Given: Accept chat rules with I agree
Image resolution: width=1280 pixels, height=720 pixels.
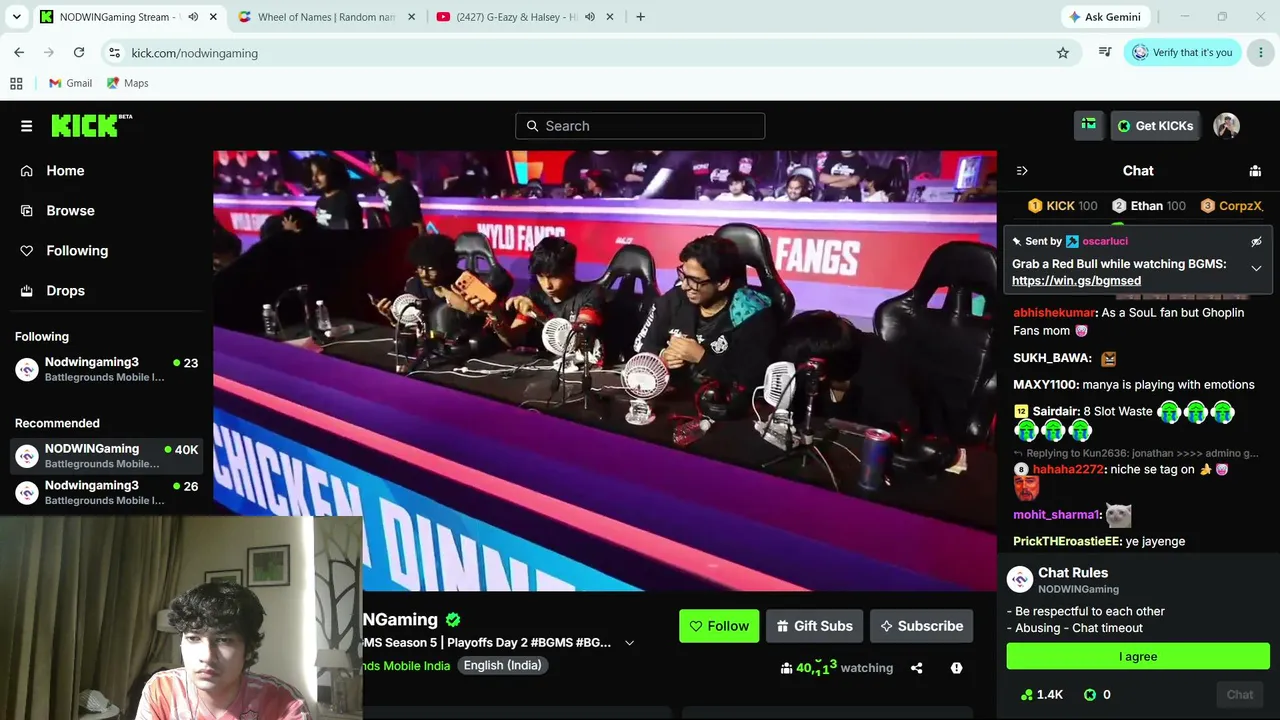Looking at the screenshot, I should point(1138,657).
